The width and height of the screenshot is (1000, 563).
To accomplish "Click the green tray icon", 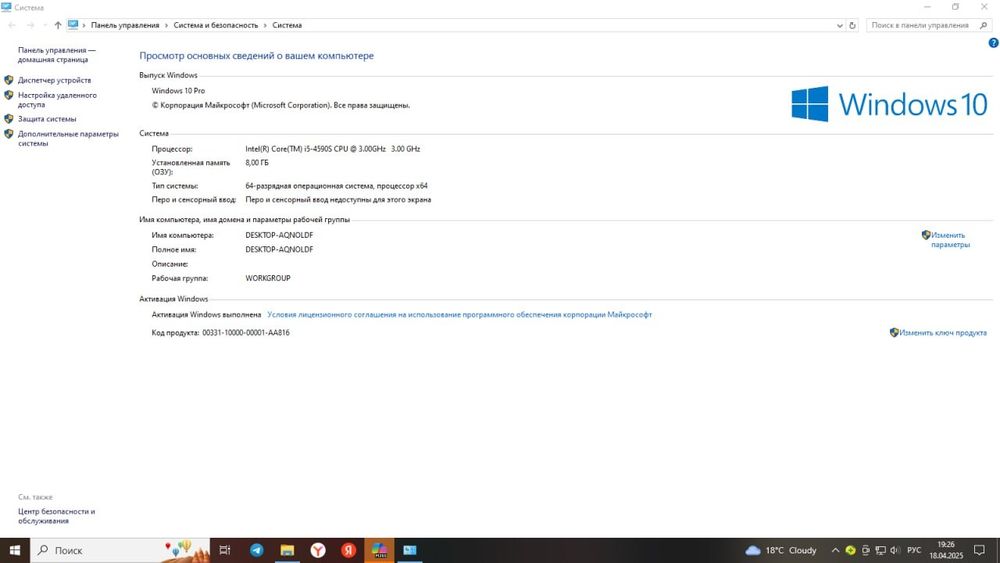I will pyautogui.click(x=850, y=550).
